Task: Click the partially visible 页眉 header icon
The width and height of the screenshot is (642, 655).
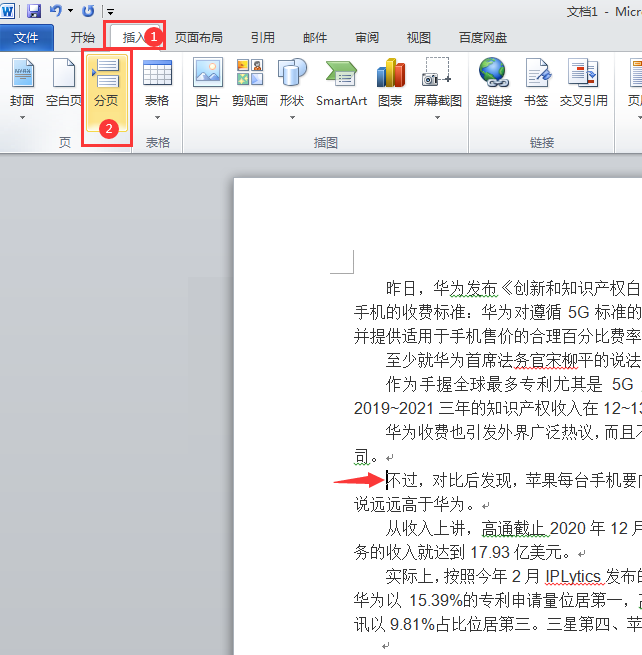Action: [635, 74]
